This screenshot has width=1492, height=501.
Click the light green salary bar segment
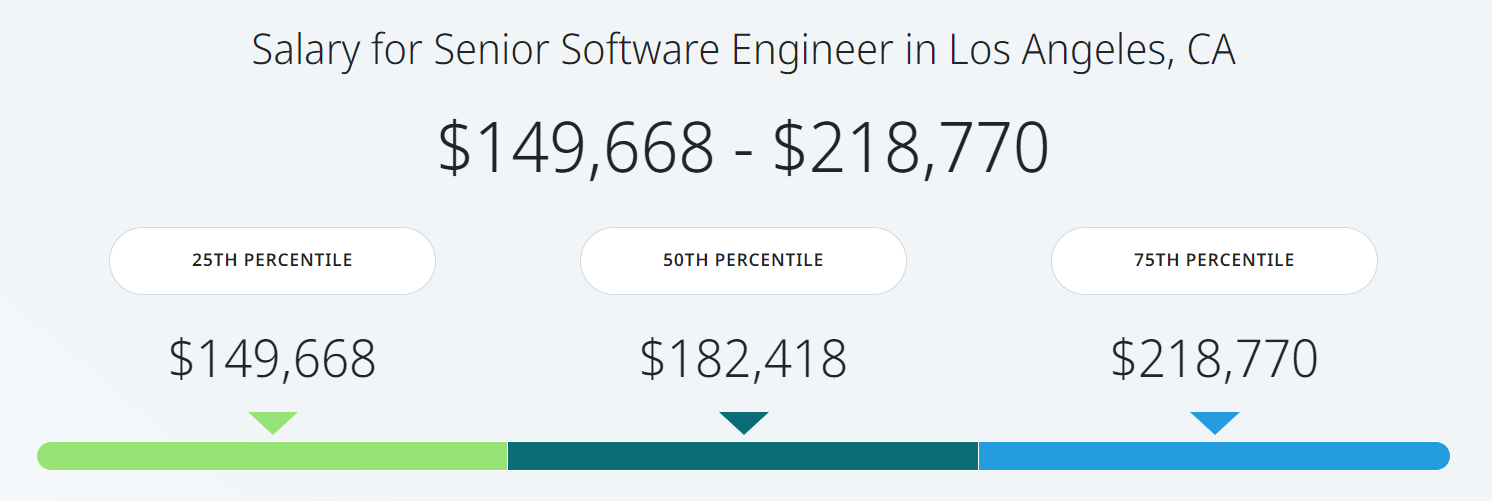pyautogui.click(x=272, y=456)
